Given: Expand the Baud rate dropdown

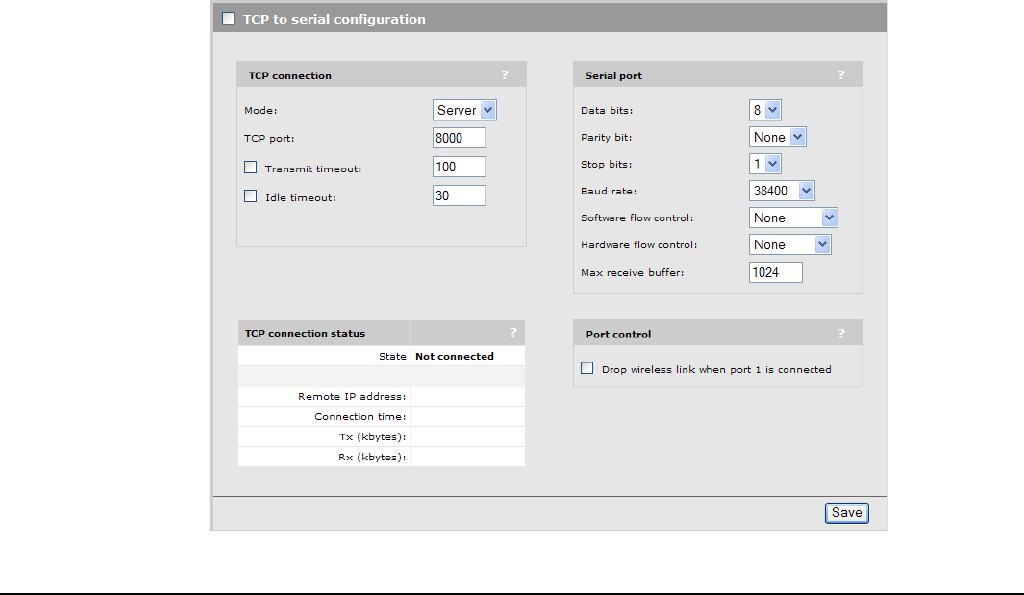Looking at the screenshot, I should point(782,191).
